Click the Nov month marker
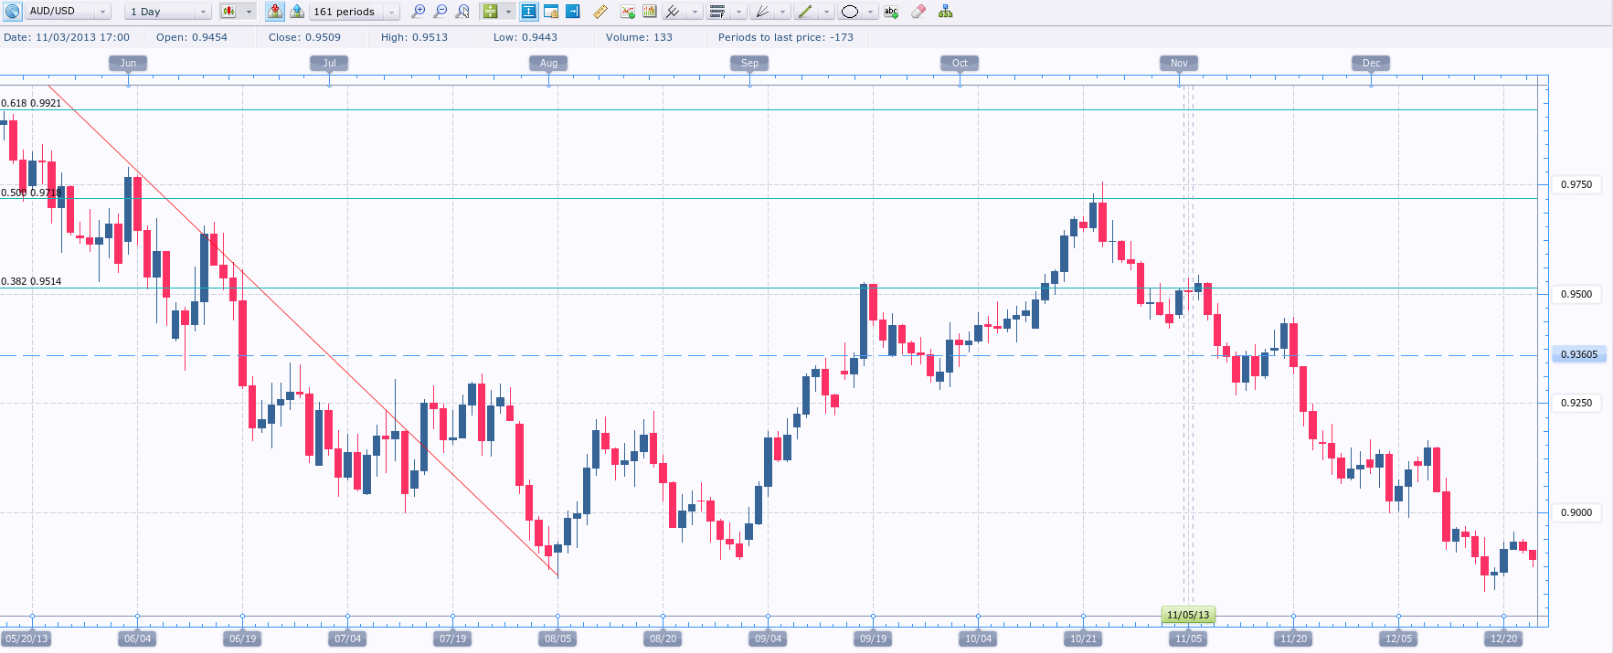Screen dimensions: 1613x653 pos(1180,63)
